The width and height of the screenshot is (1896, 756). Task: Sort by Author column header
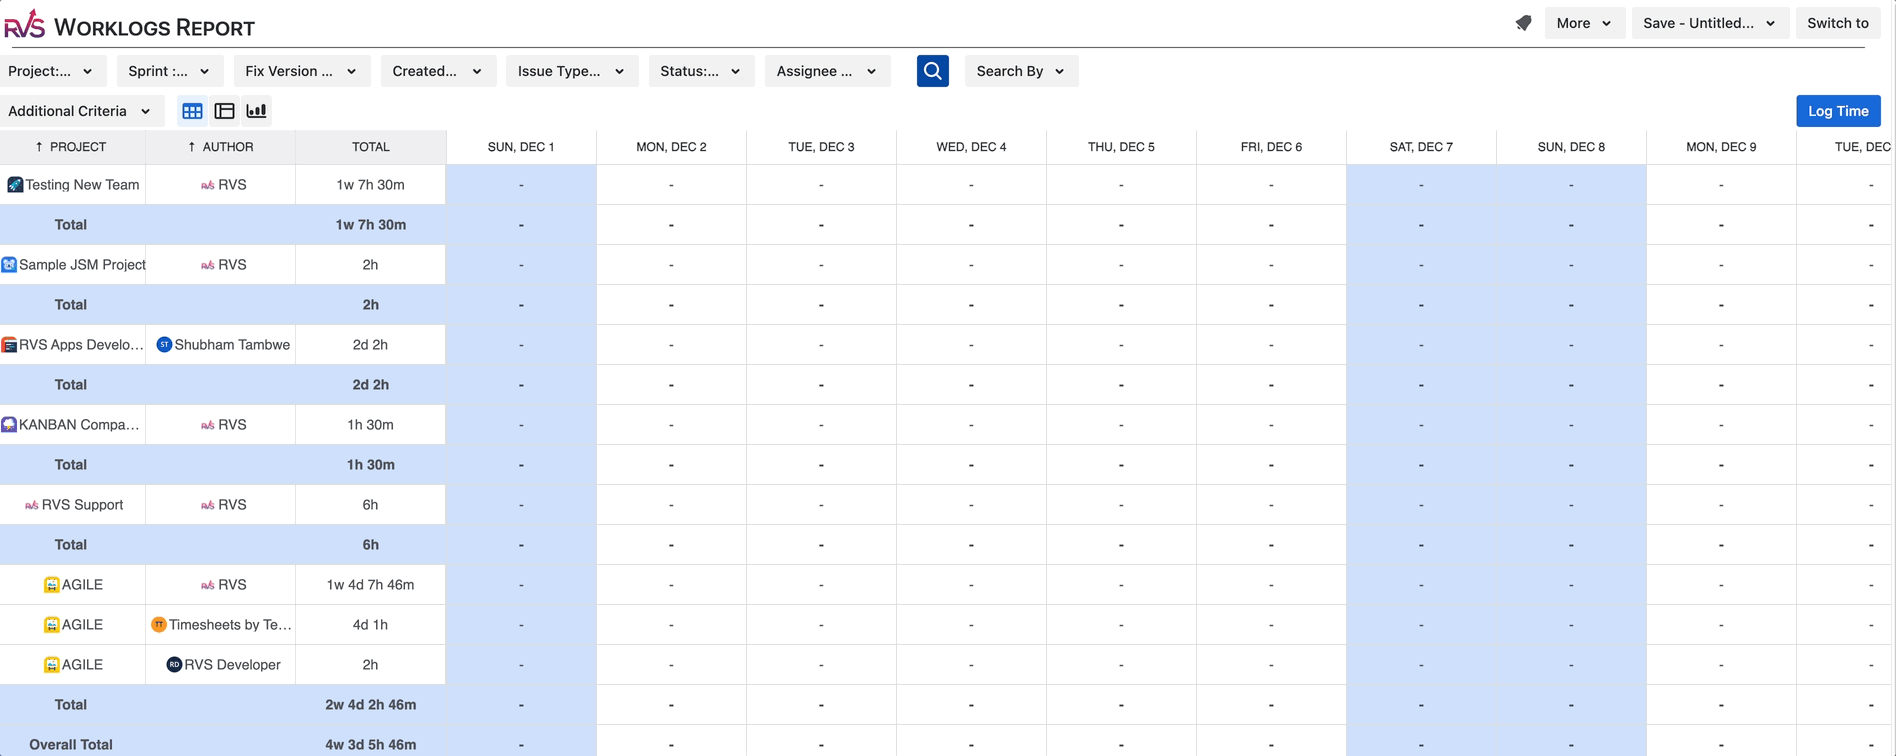point(221,147)
